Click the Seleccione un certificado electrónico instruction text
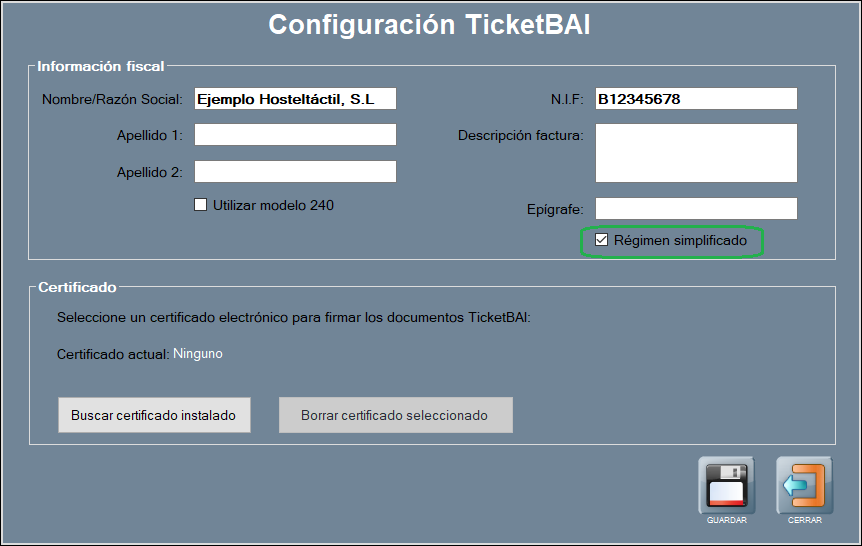Viewport: 862px width, 546px height. 293,318
